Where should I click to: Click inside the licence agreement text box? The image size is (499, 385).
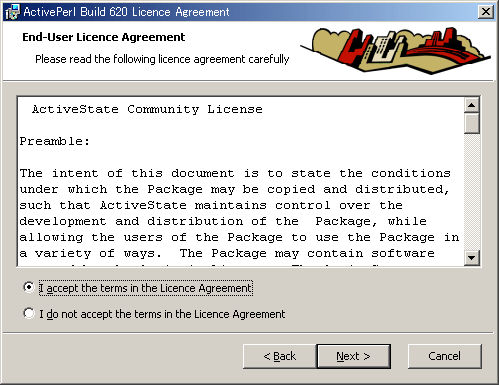pyautogui.click(x=240, y=181)
